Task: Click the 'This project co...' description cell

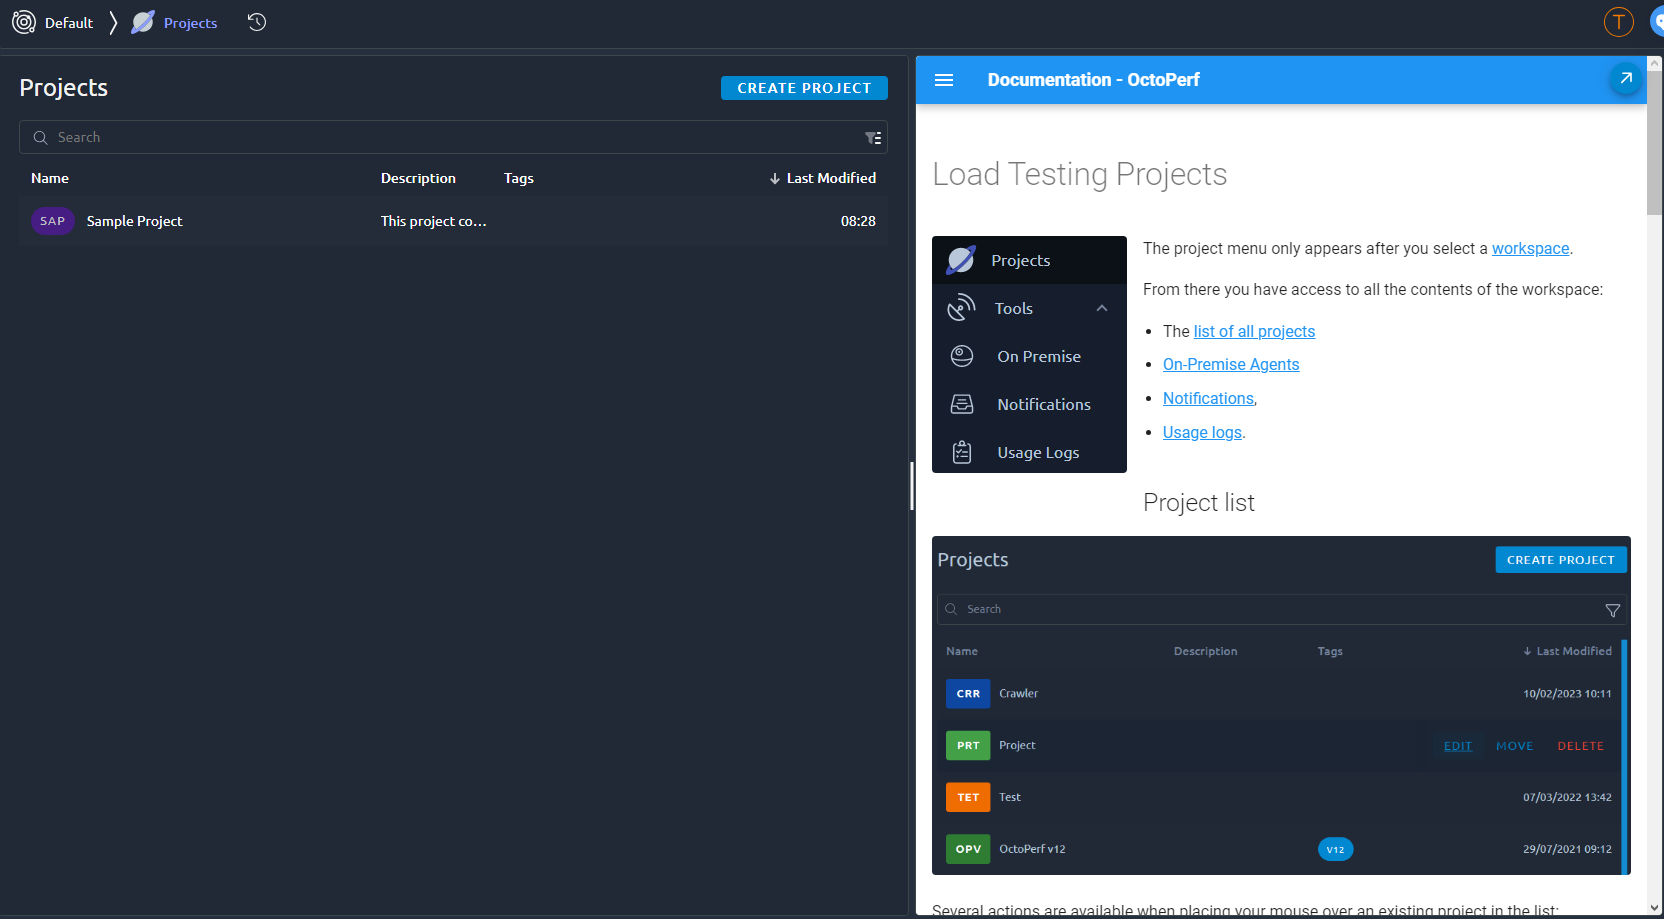Action: pos(434,221)
